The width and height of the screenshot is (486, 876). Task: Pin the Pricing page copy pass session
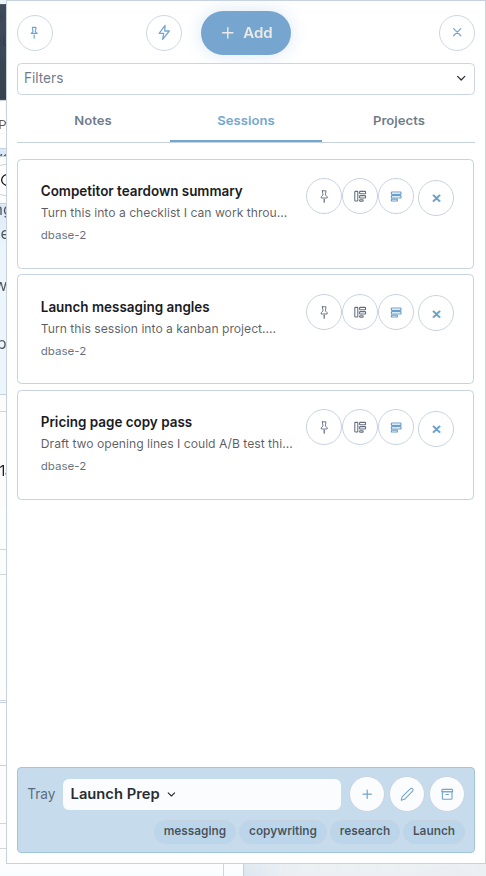pos(324,427)
